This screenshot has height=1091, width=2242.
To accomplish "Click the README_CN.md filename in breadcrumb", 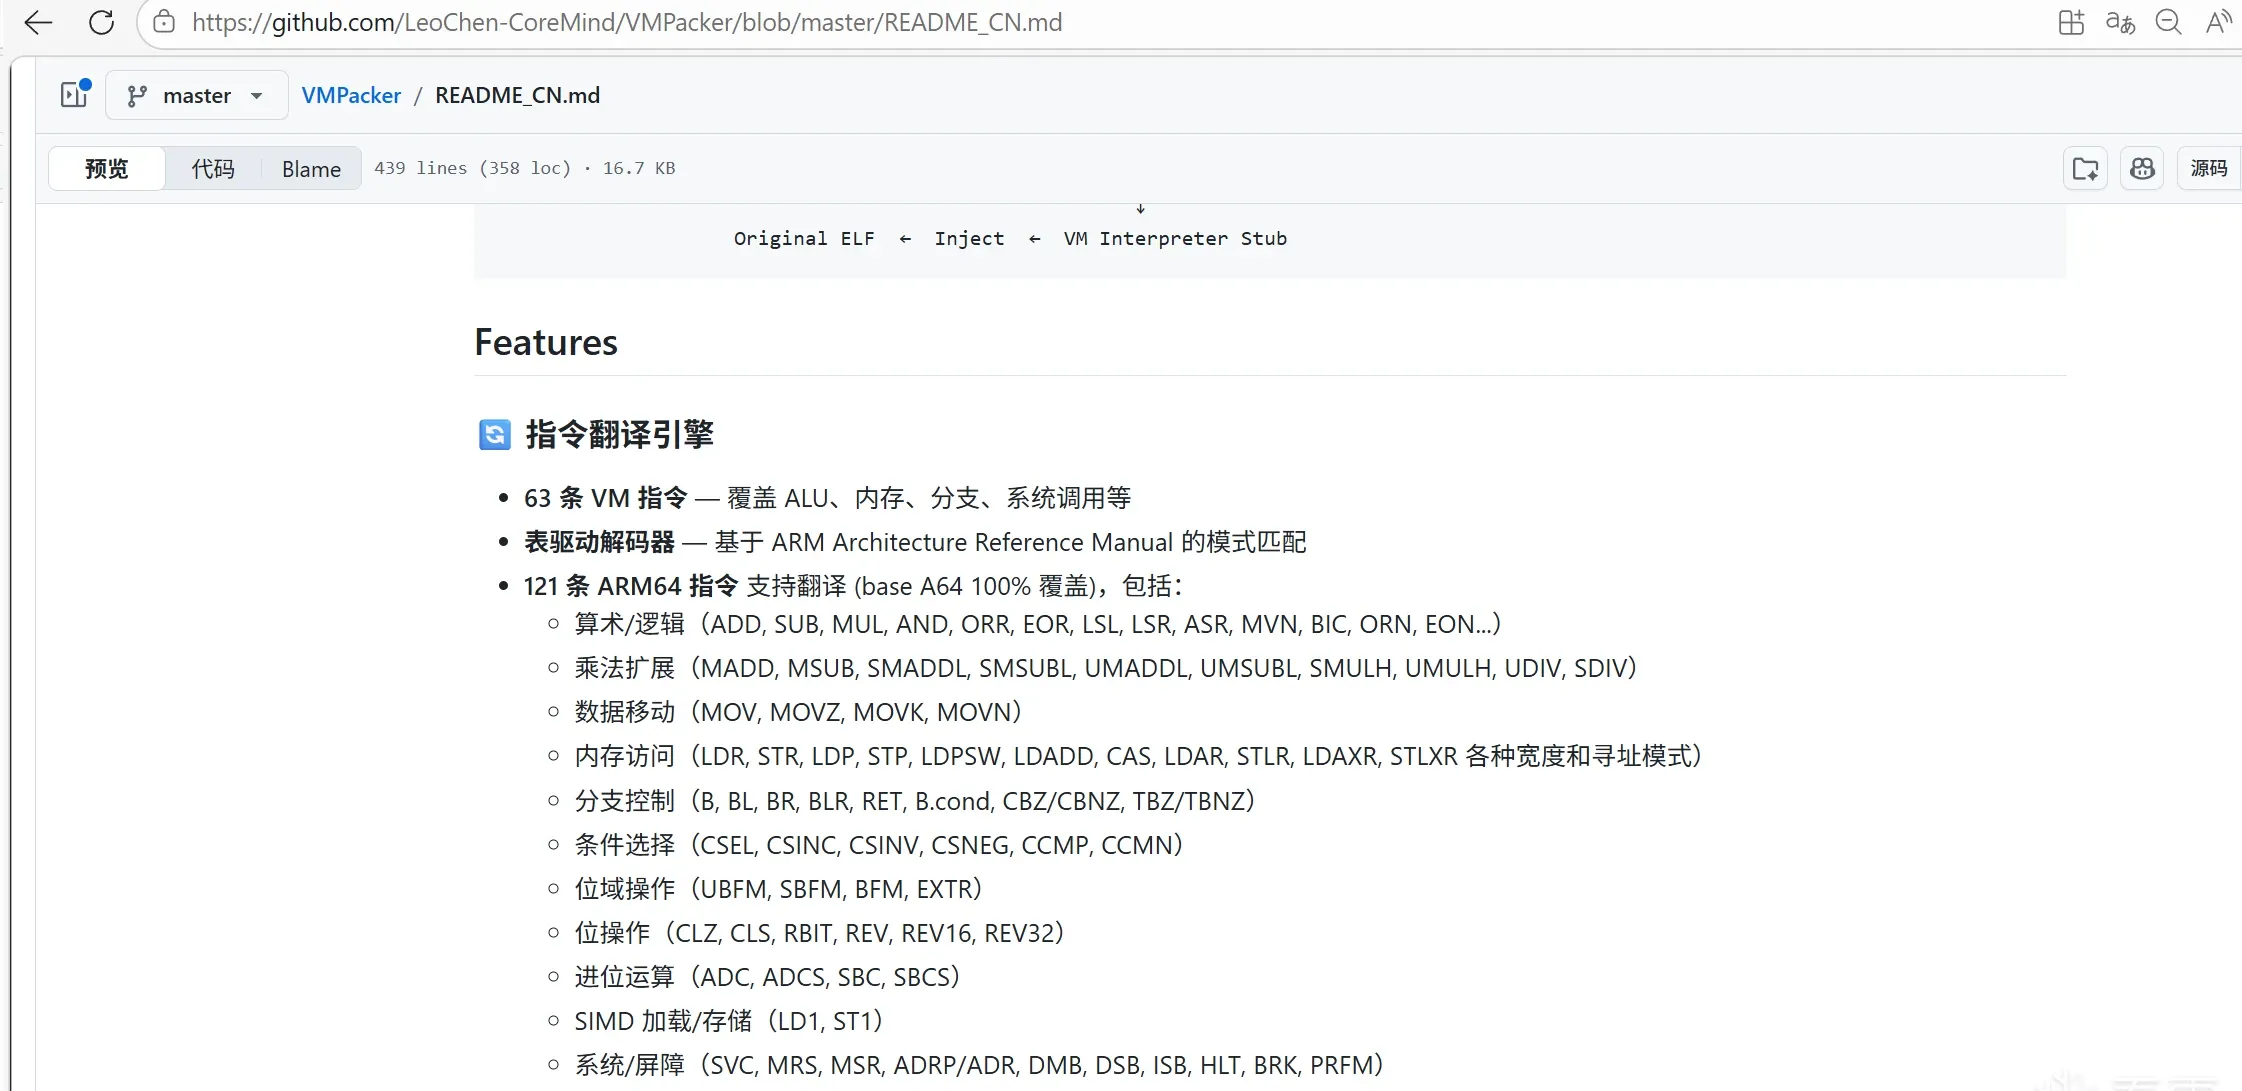I will click(x=517, y=95).
